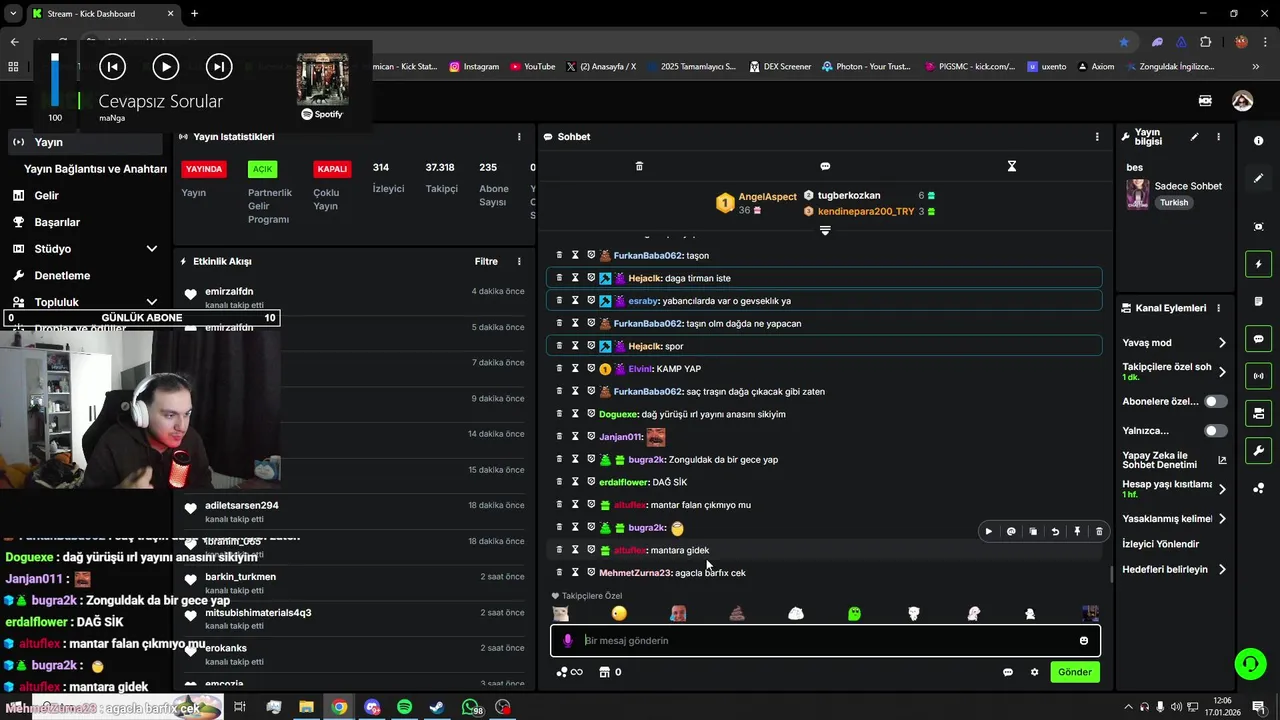Click the green Gönder button
The image size is (1280, 720).
pyautogui.click(x=1075, y=672)
